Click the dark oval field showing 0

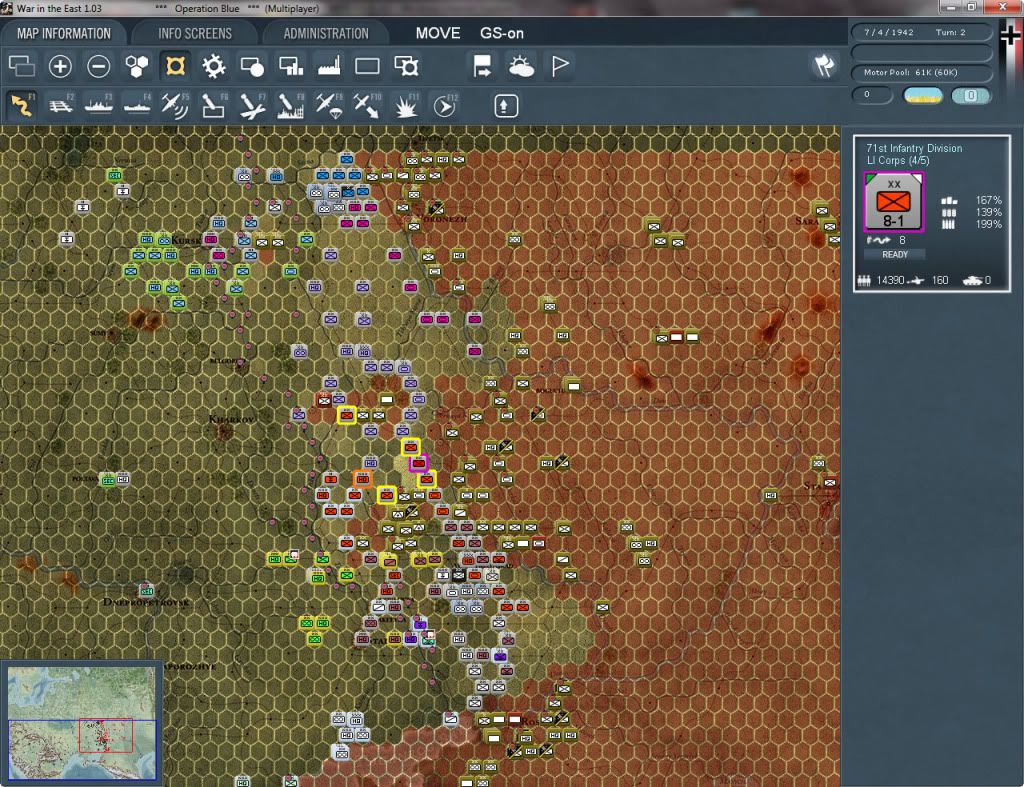[872, 95]
